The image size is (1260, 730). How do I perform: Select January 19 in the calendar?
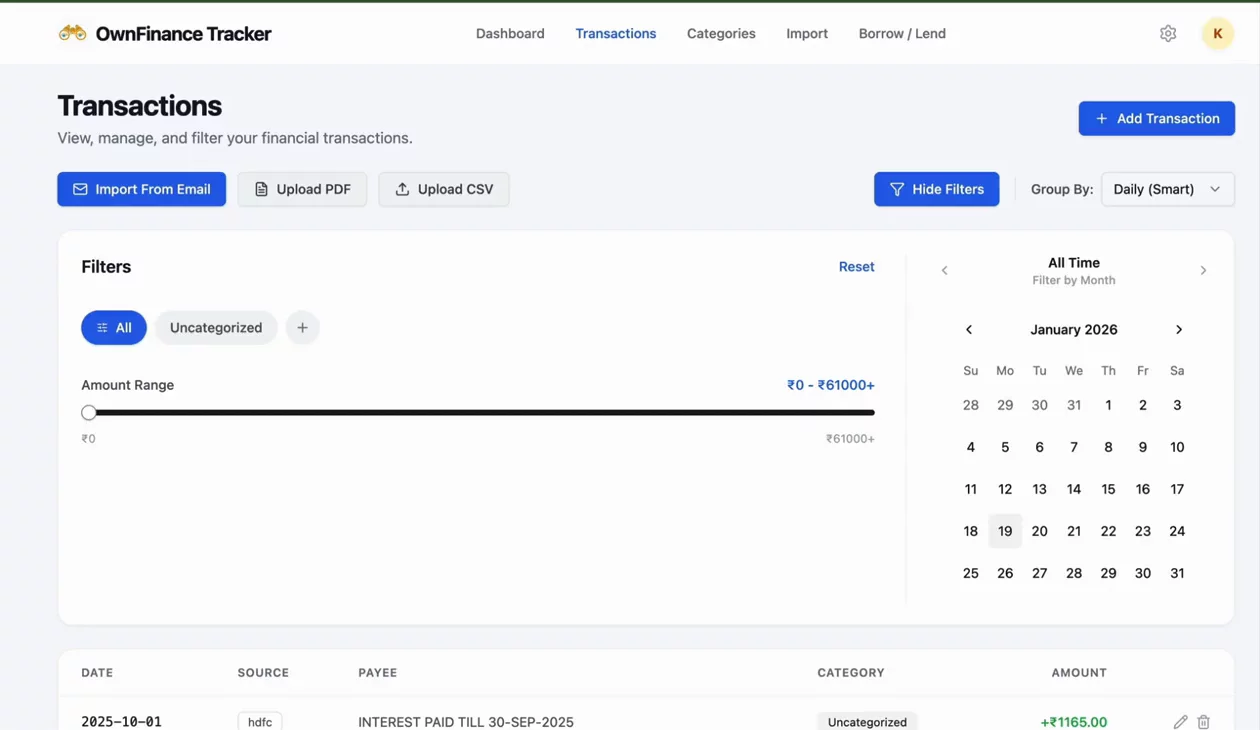(1005, 531)
